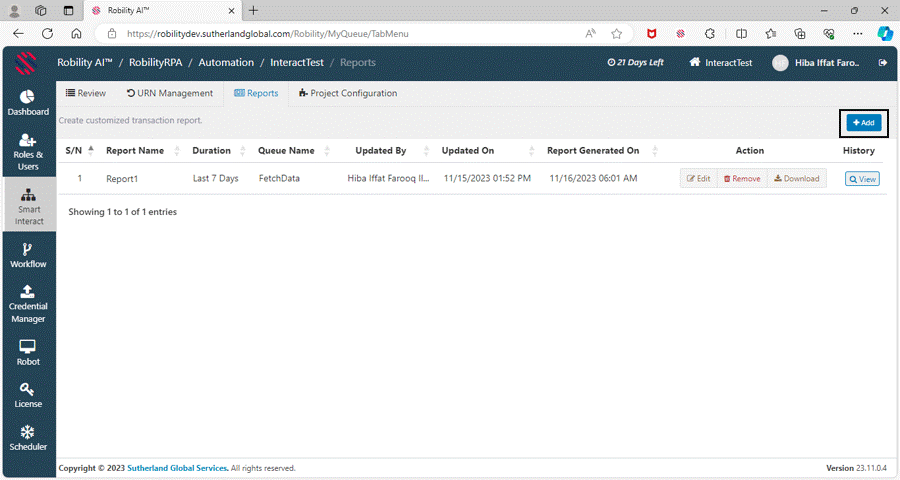The height and width of the screenshot is (480, 900).
Task: Open the URN Management tab
Action: pyautogui.click(x=170, y=93)
